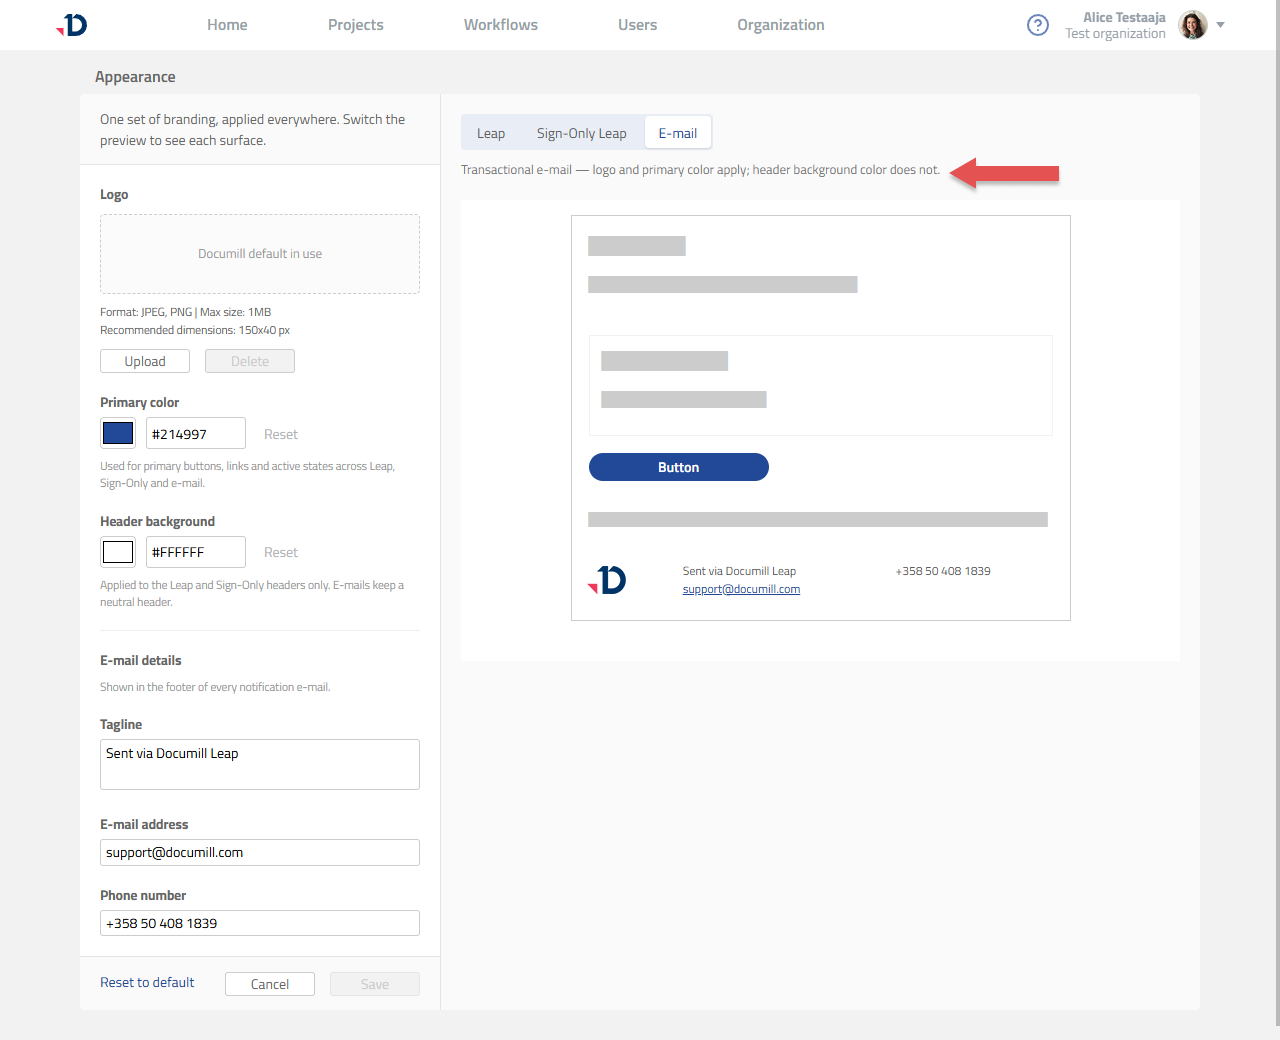Viewport: 1280px width, 1040px height.
Task: Click the Documill logo in e-mail footer preview
Action: click(x=607, y=580)
